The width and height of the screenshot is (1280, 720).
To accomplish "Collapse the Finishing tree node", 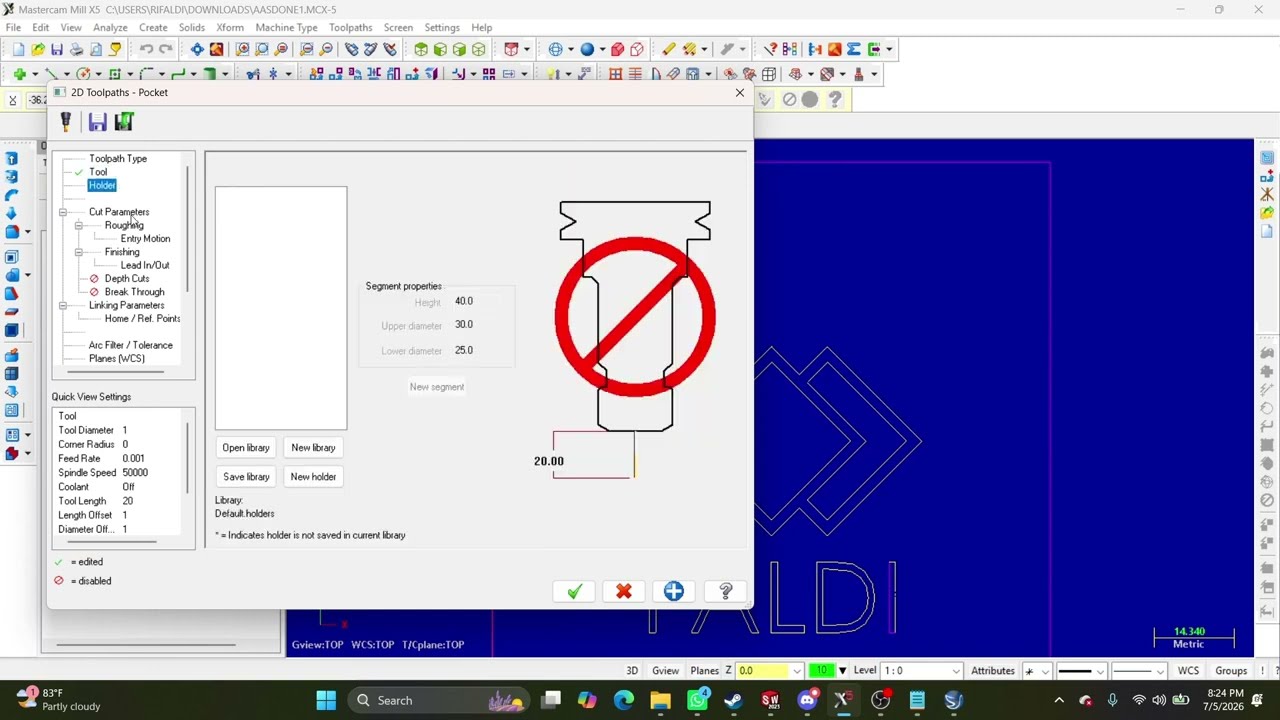I will (x=79, y=252).
